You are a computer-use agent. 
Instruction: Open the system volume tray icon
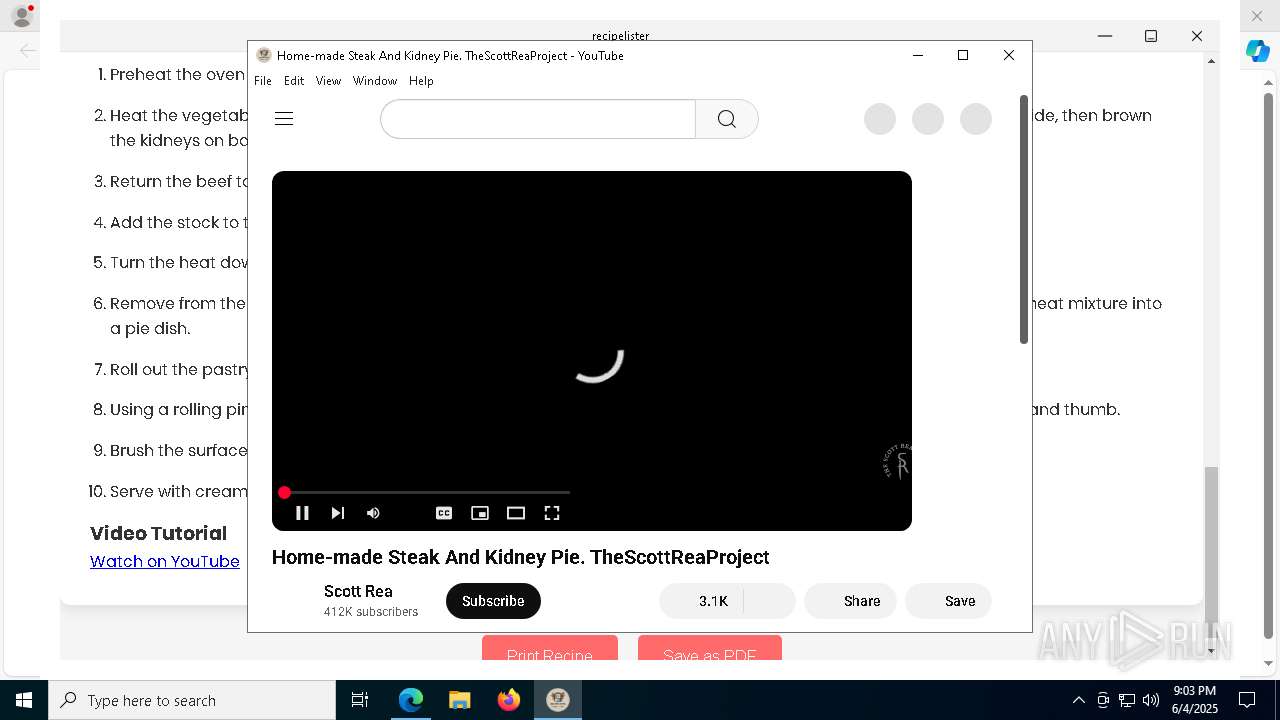[1151, 700]
